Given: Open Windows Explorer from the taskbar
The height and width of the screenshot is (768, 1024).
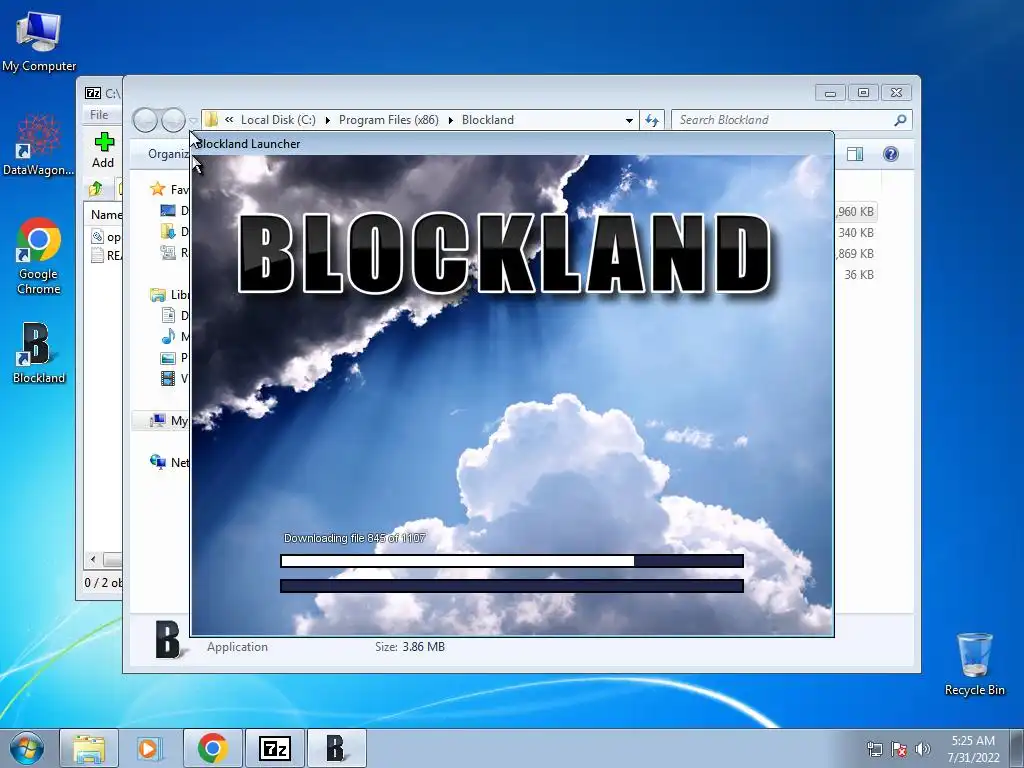Looking at the screenshot, I should coord(89,748).
